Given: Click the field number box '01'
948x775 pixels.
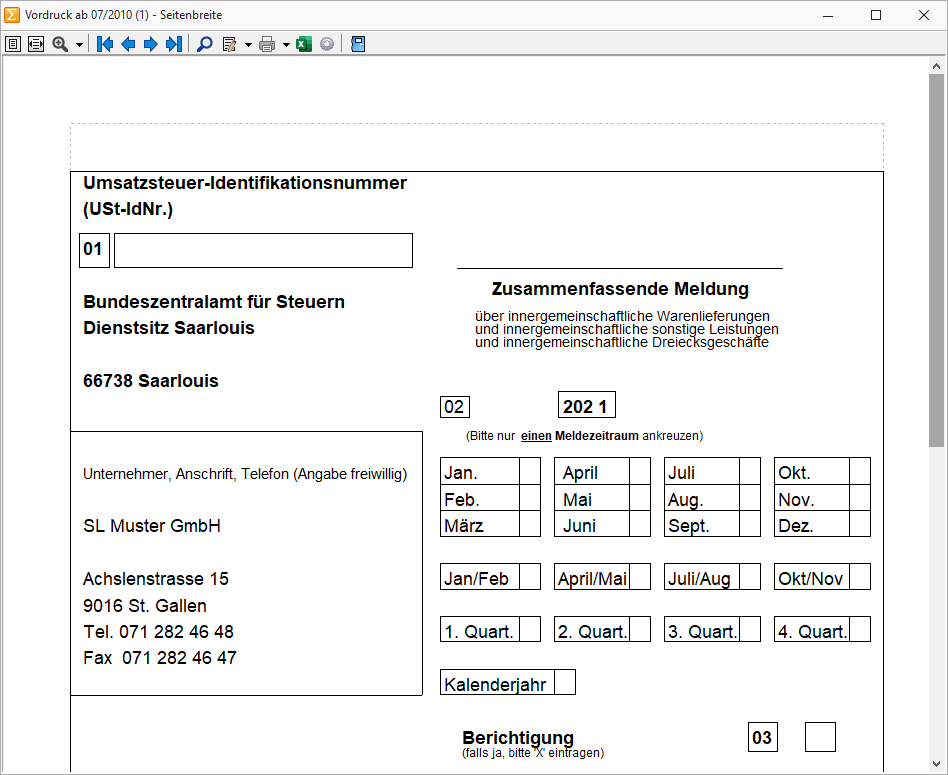Looking at the screenshot, I should click(x=94, y=250).
